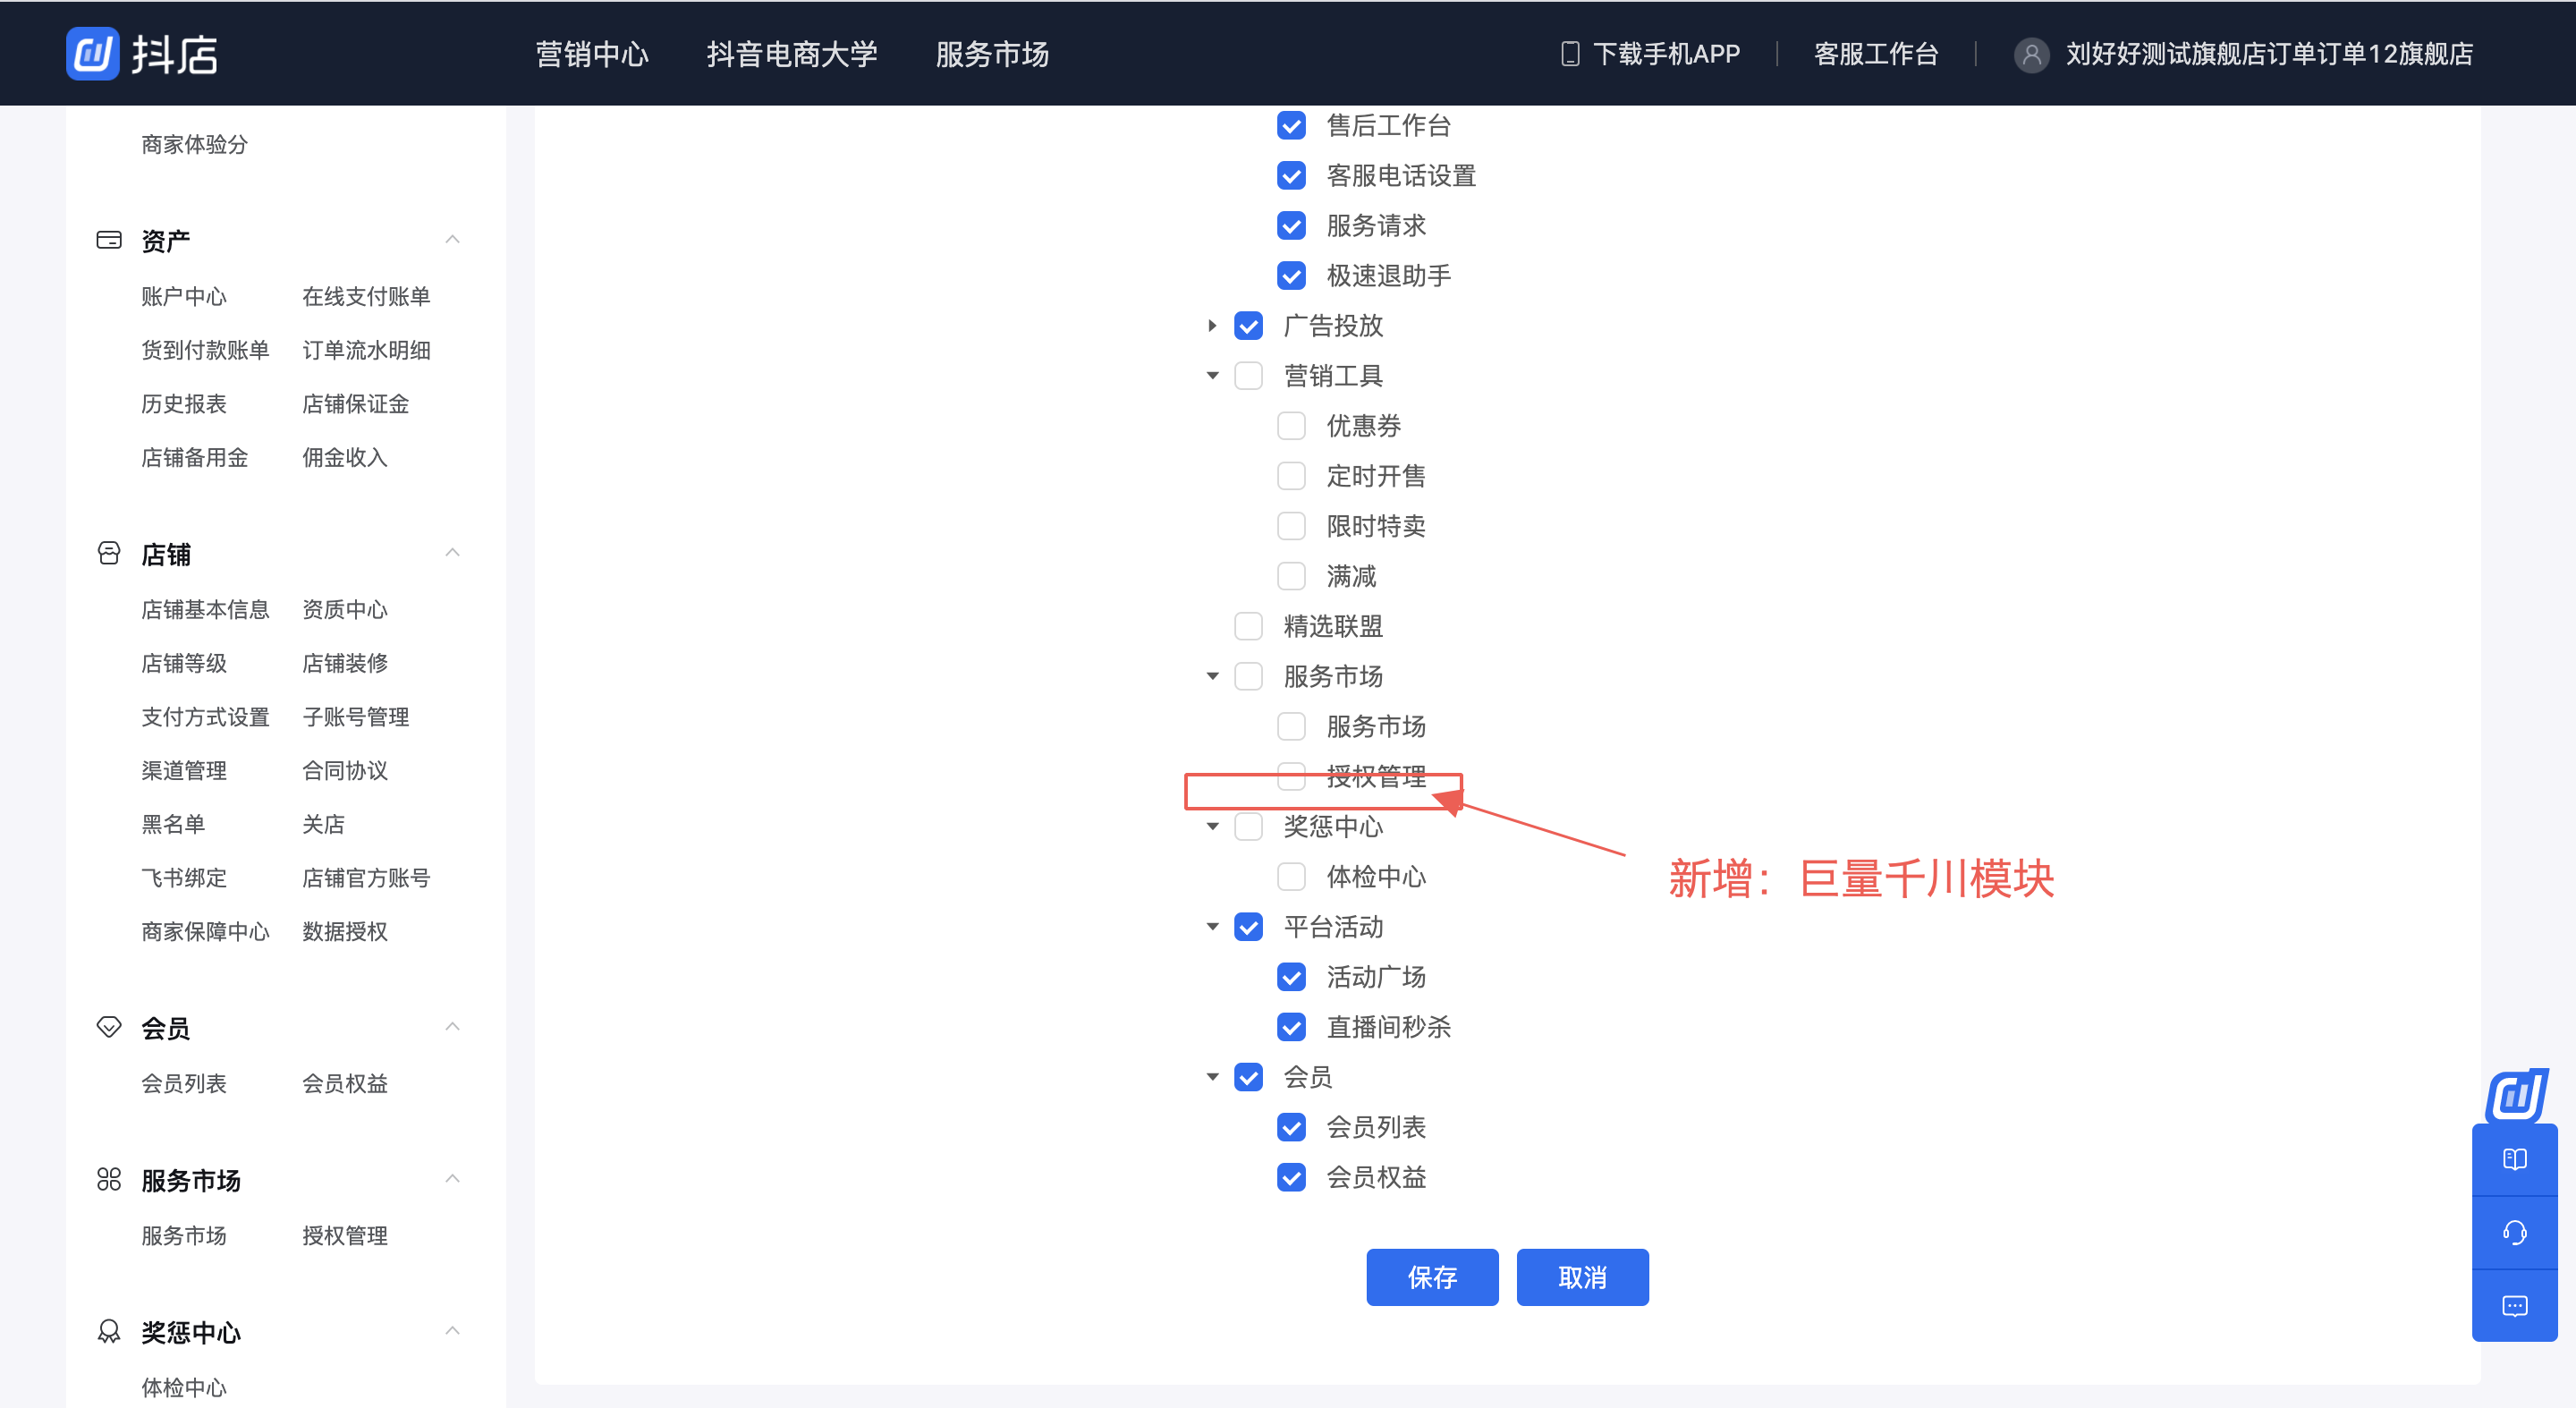Select the 资产 card icon in sidebar
This screenshot has height=1408, width=2576.
(109, 239)
